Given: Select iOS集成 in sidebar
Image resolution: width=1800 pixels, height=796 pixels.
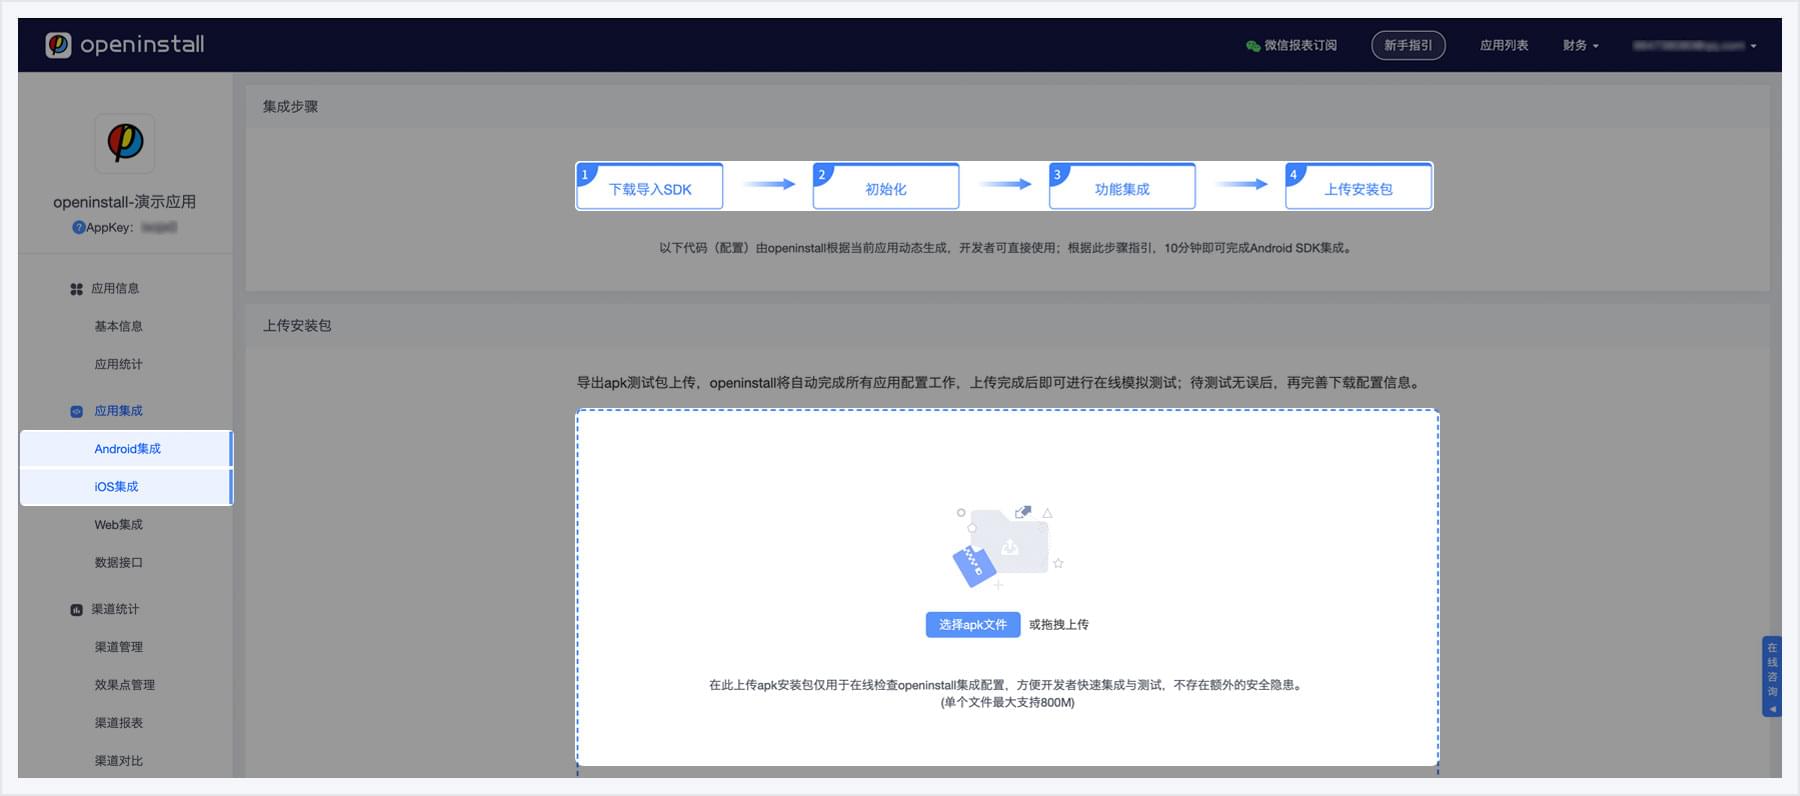Looking at the screenshot, I should 126,487.
